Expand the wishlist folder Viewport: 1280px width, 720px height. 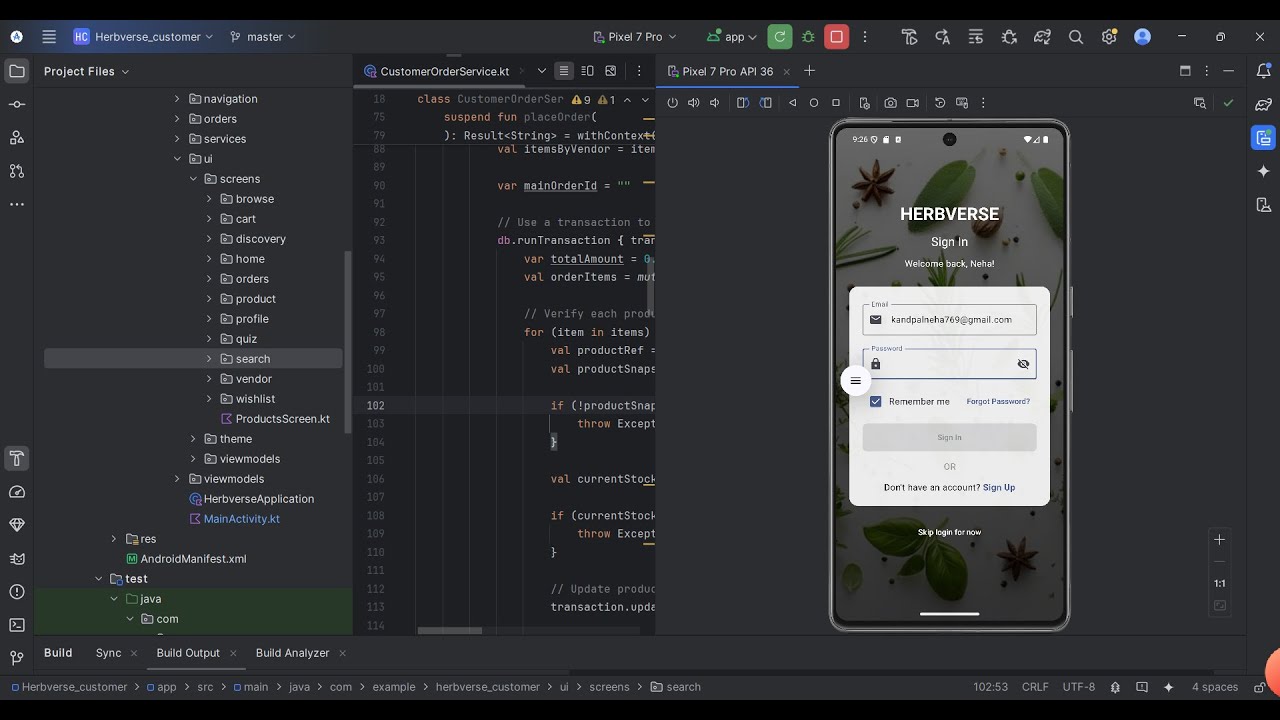pyautogui.click(x=209, y=399)
